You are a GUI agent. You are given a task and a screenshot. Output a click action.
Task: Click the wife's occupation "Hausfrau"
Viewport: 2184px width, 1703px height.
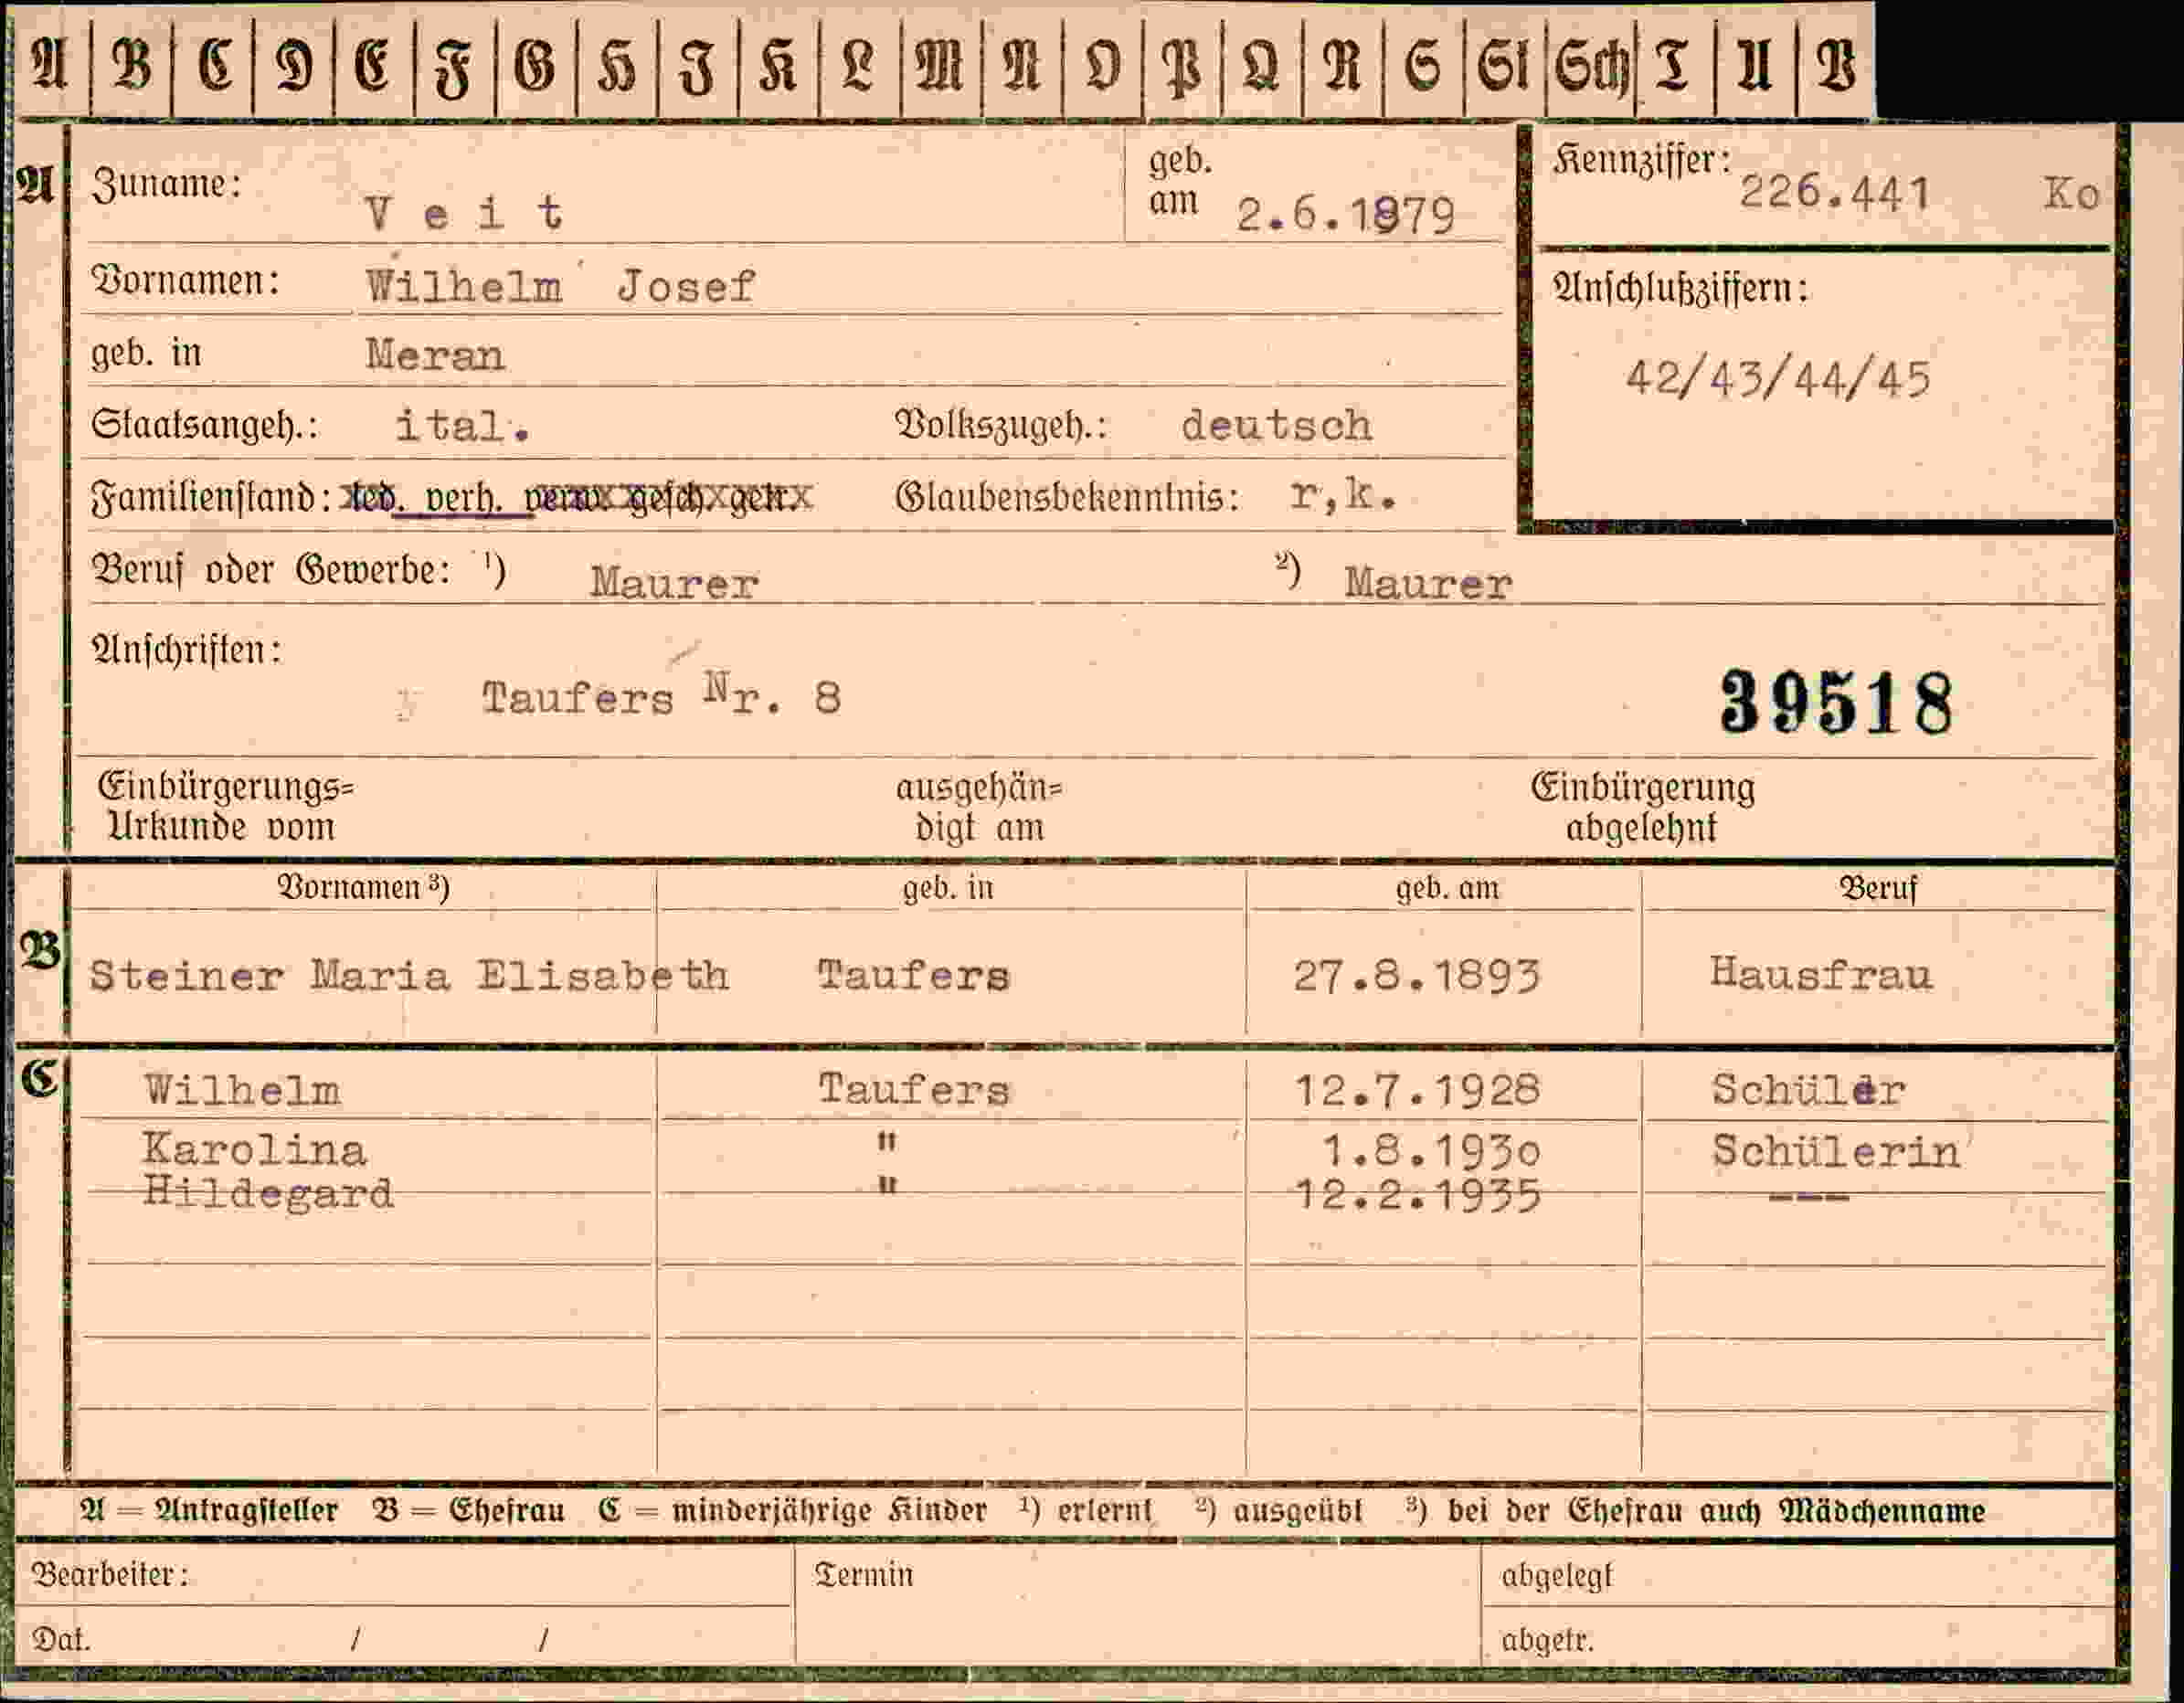tap(1821, 973)
